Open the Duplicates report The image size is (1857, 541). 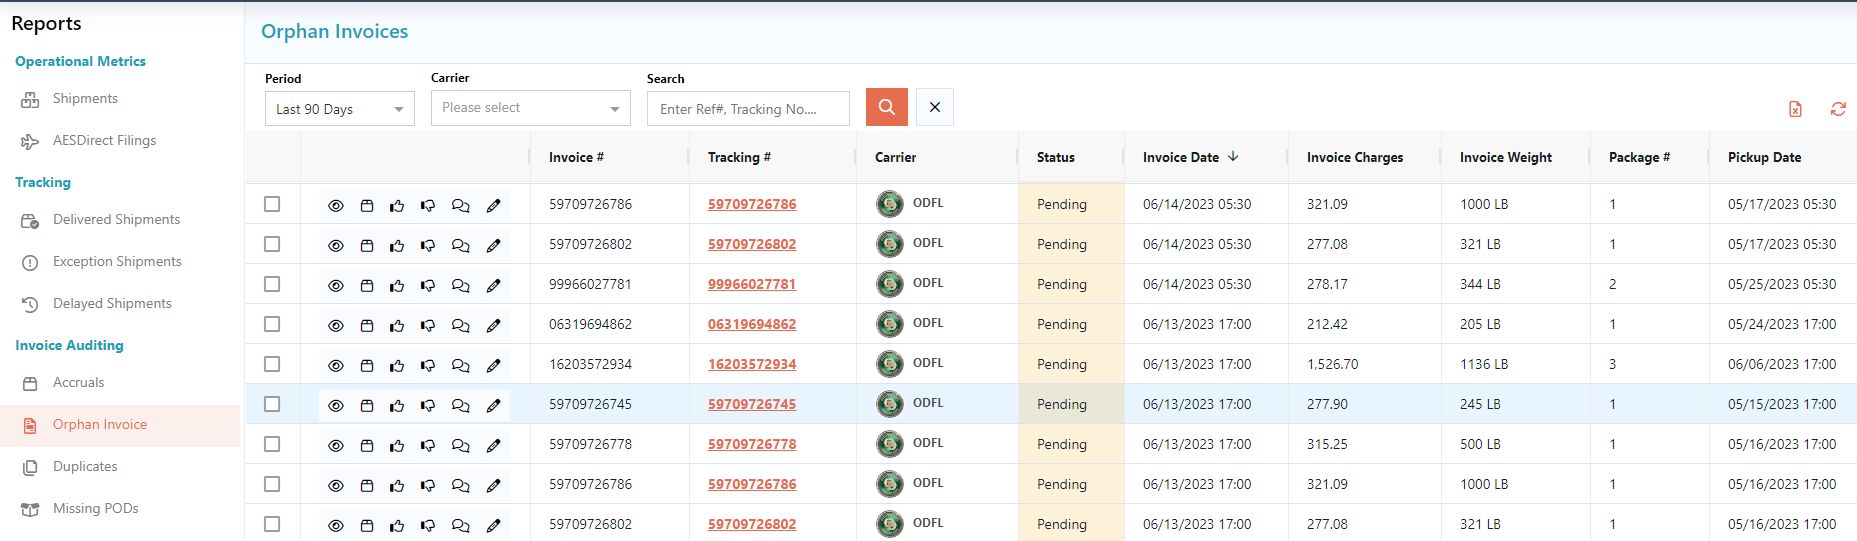pyautogui.click(x=85, y=466)
